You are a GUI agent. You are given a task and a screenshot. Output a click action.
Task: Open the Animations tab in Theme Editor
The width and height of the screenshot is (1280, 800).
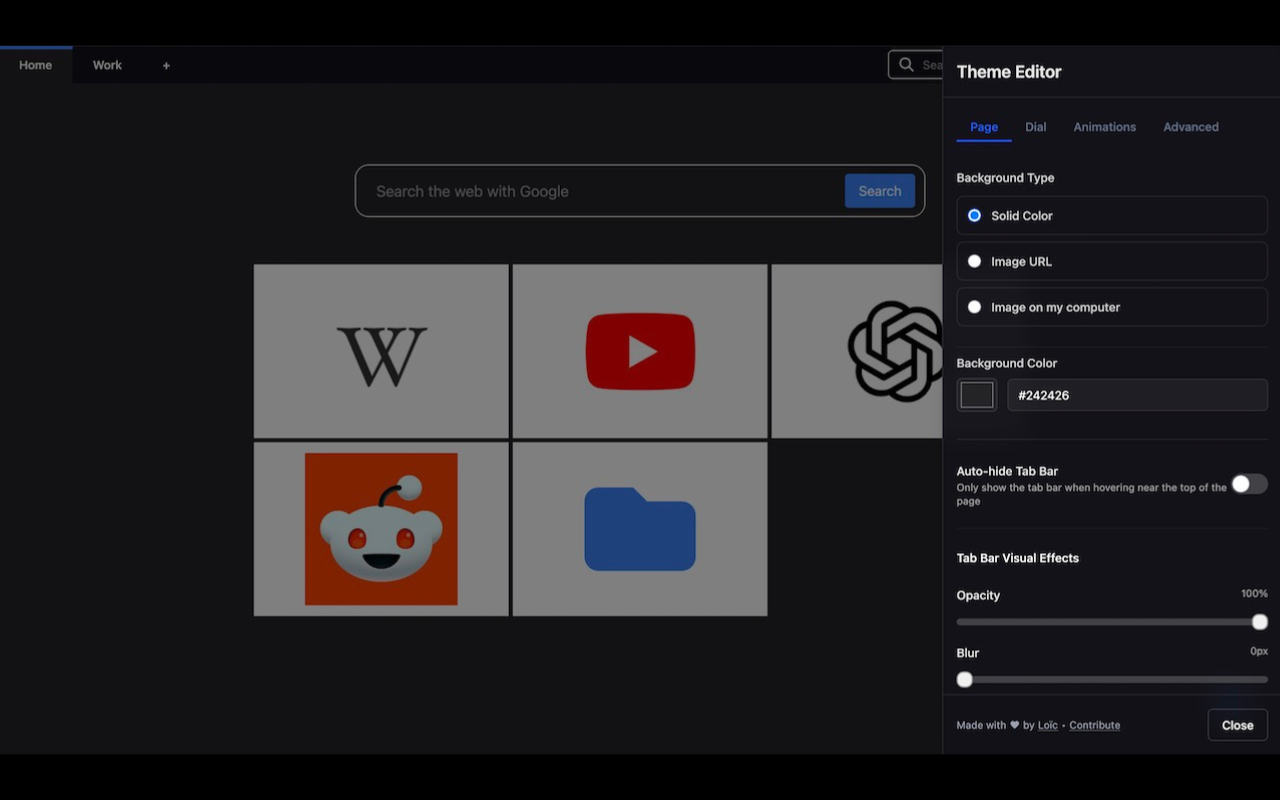[1105, 127]
